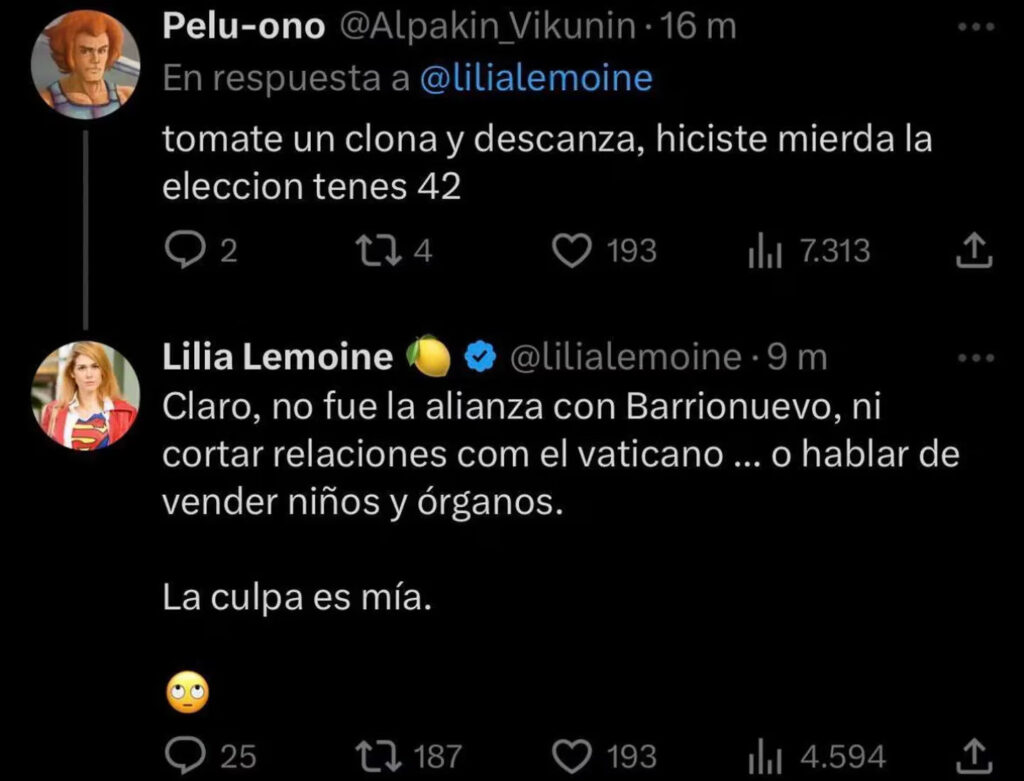Like Lilia Lemoine's tweet
Image resolution: width=1024 pixels, height=781 pixels.
click(x=573, y=754)
